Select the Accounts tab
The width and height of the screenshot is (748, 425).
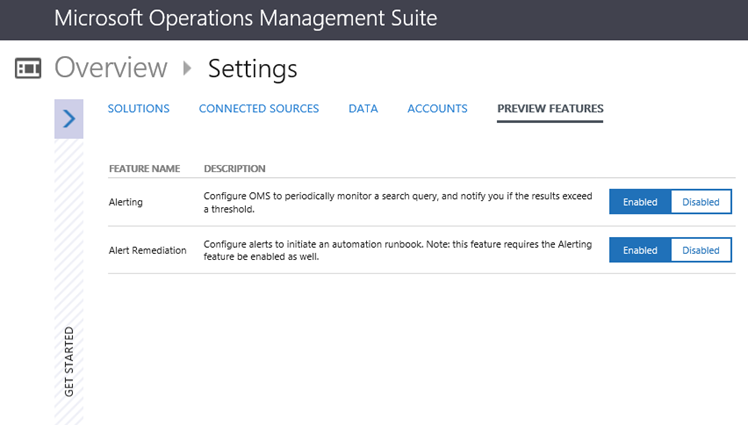click(x=437, y=109)
